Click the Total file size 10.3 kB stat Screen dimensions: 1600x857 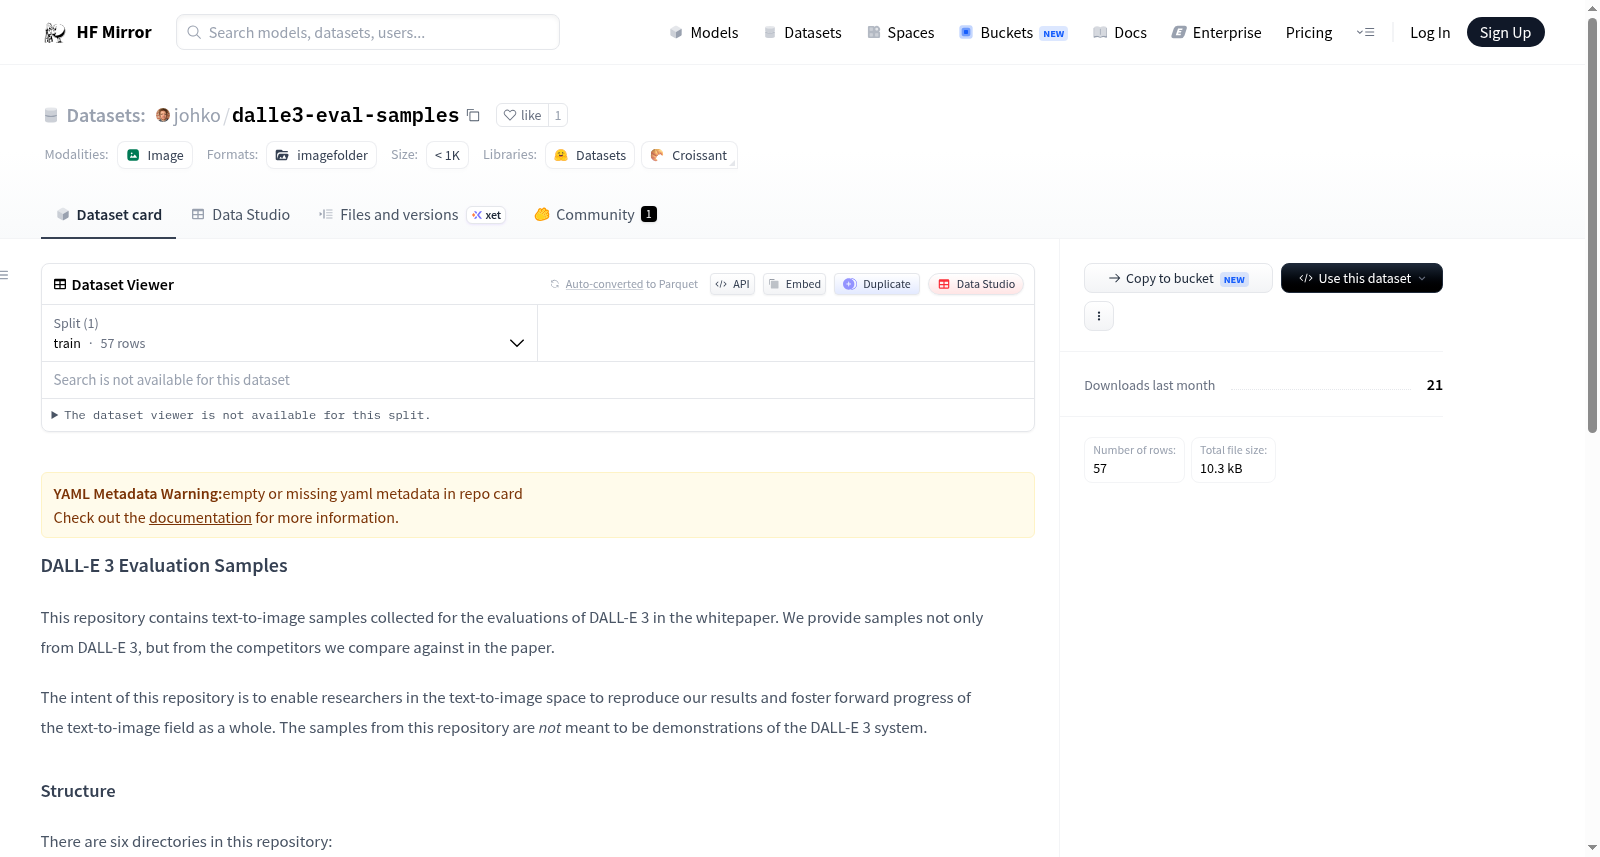(x=1233, y=460)
